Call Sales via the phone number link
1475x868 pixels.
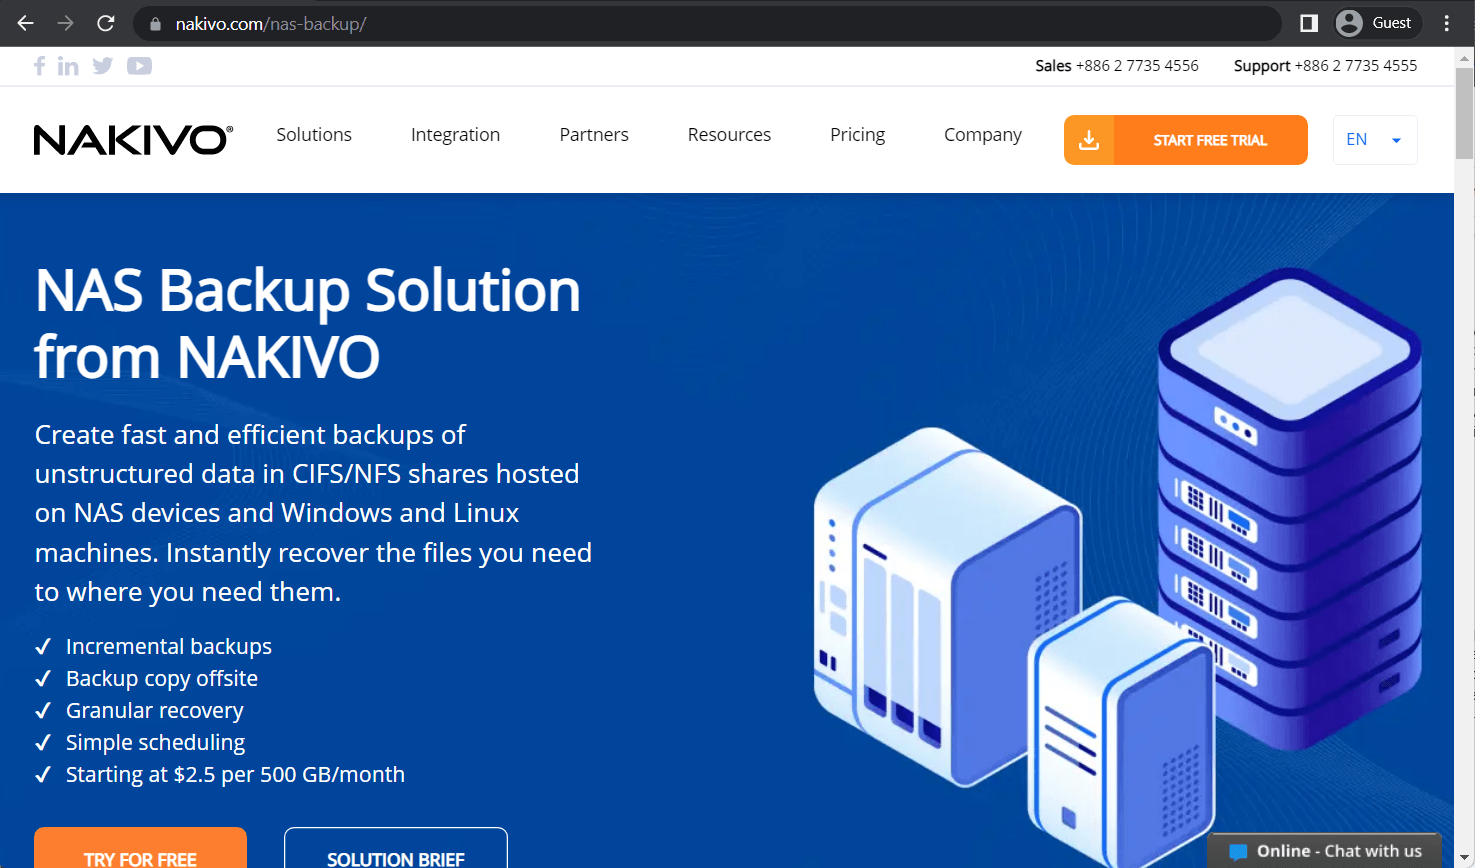1137,65
